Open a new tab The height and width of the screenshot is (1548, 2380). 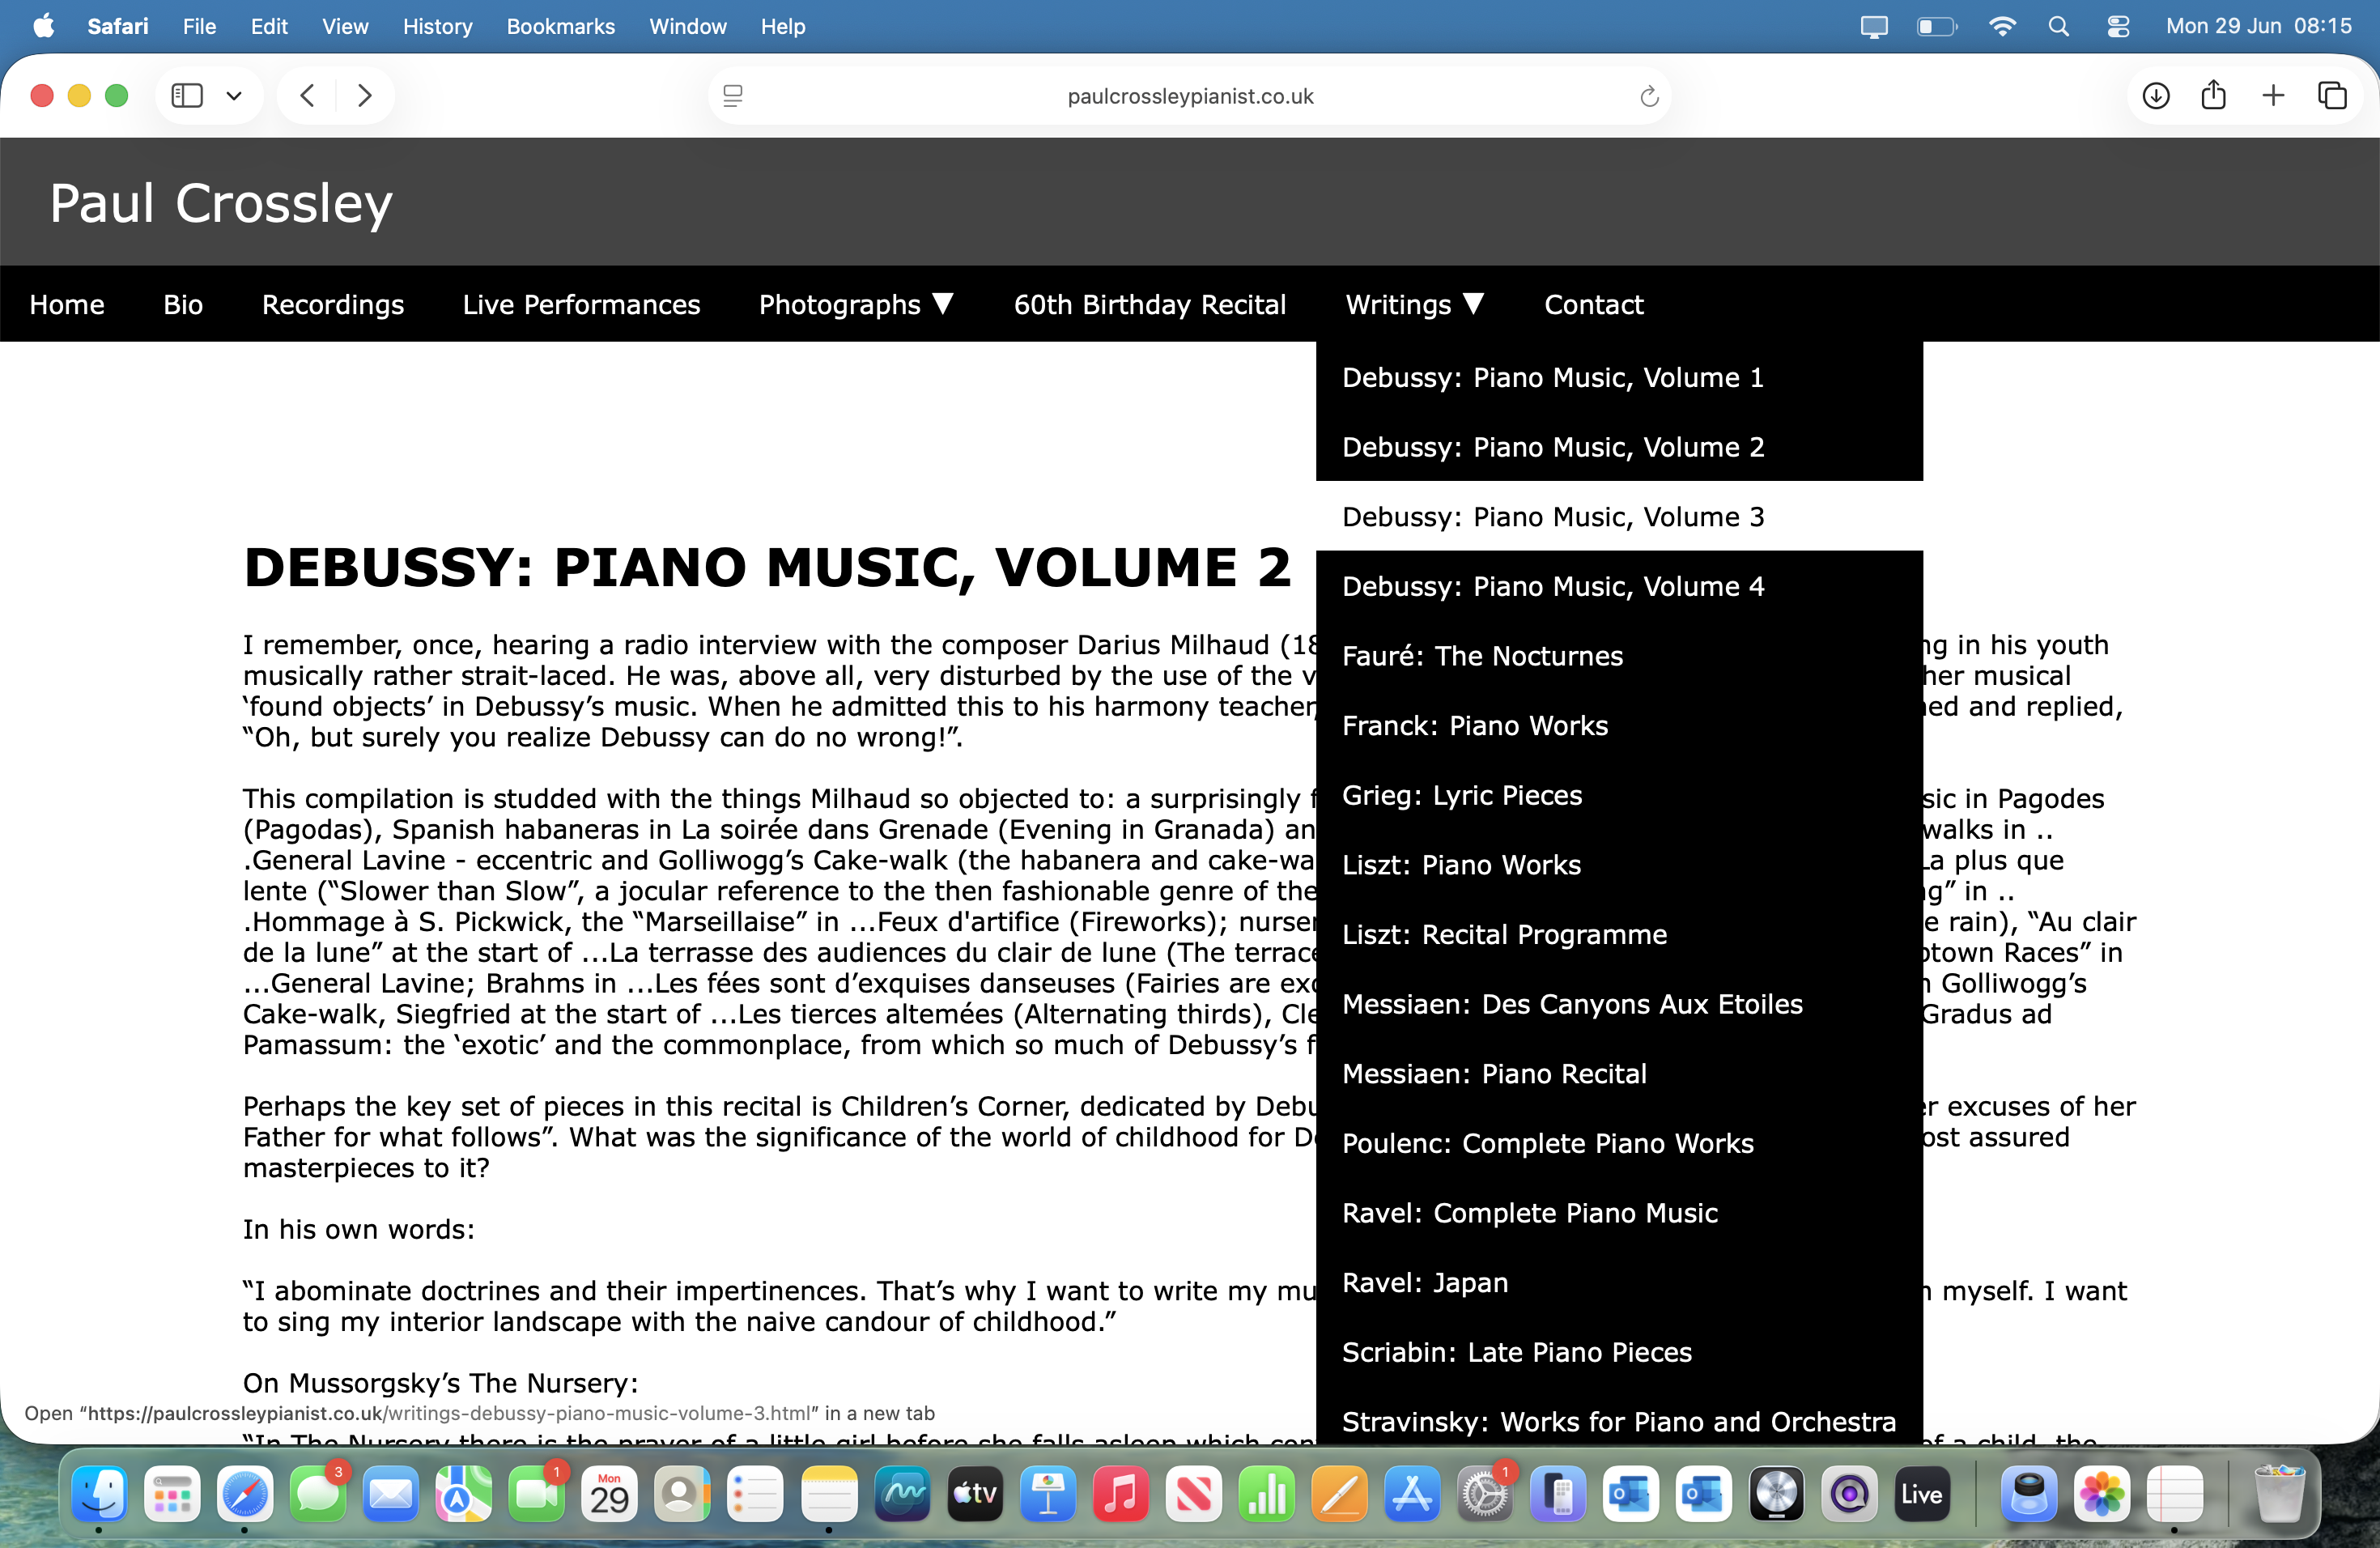tap(2273, 95)
